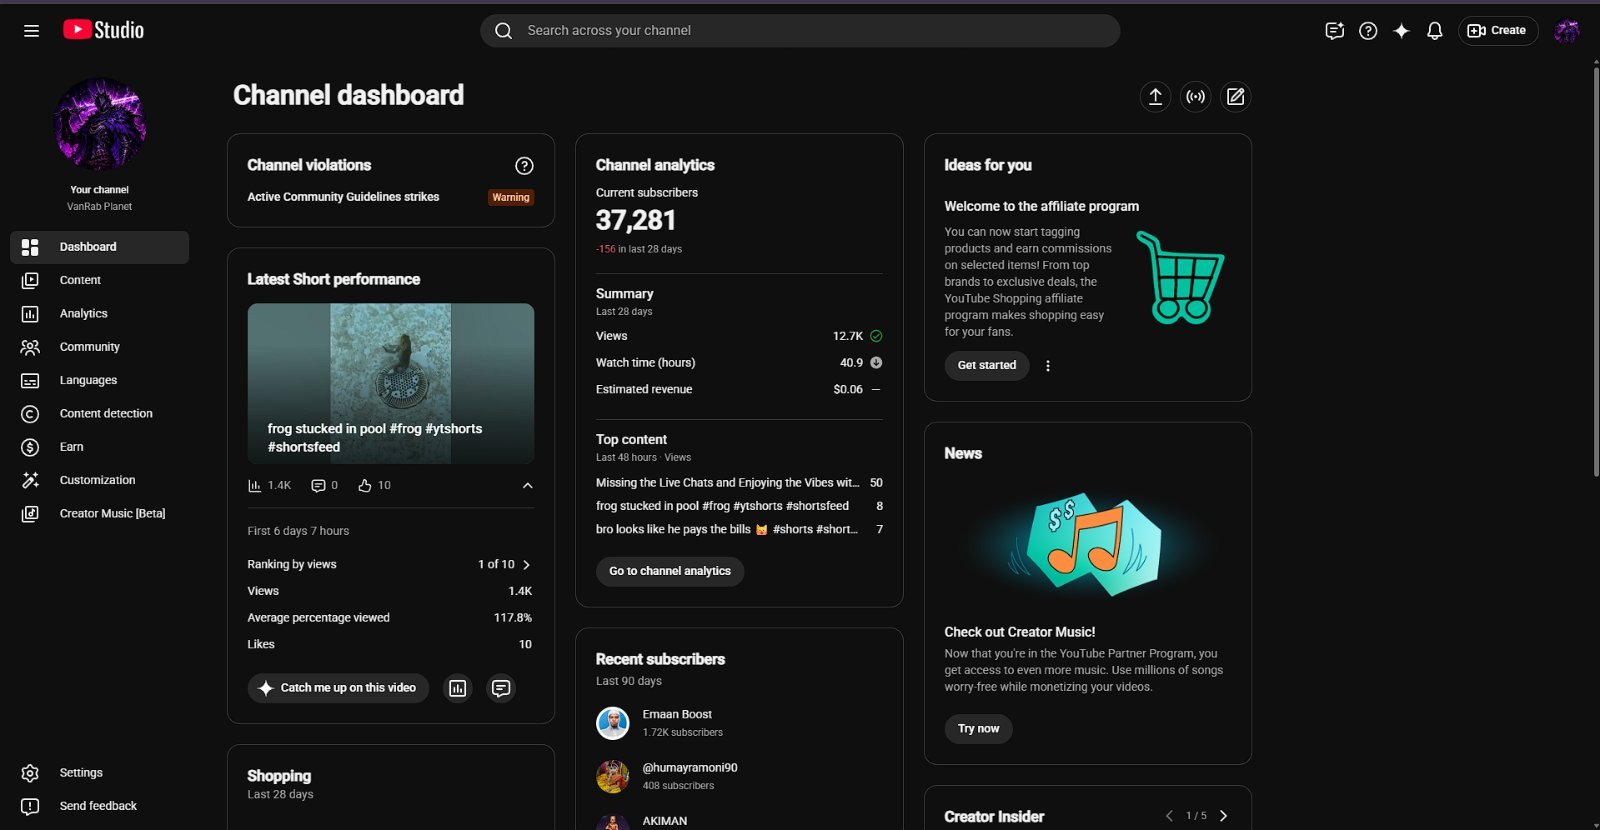Open the video comments icon under the Short stats
Screen dimensions: 1600x830
[x=501, y=688]
